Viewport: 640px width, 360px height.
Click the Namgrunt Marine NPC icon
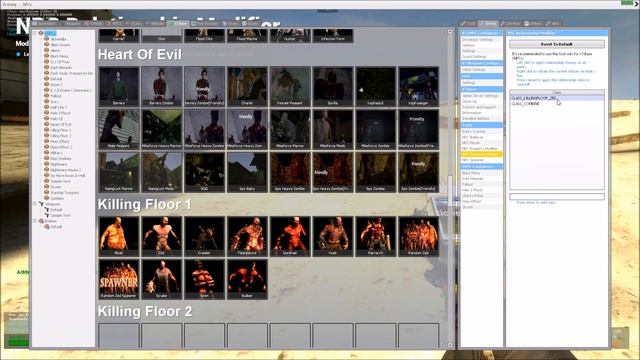119,172
